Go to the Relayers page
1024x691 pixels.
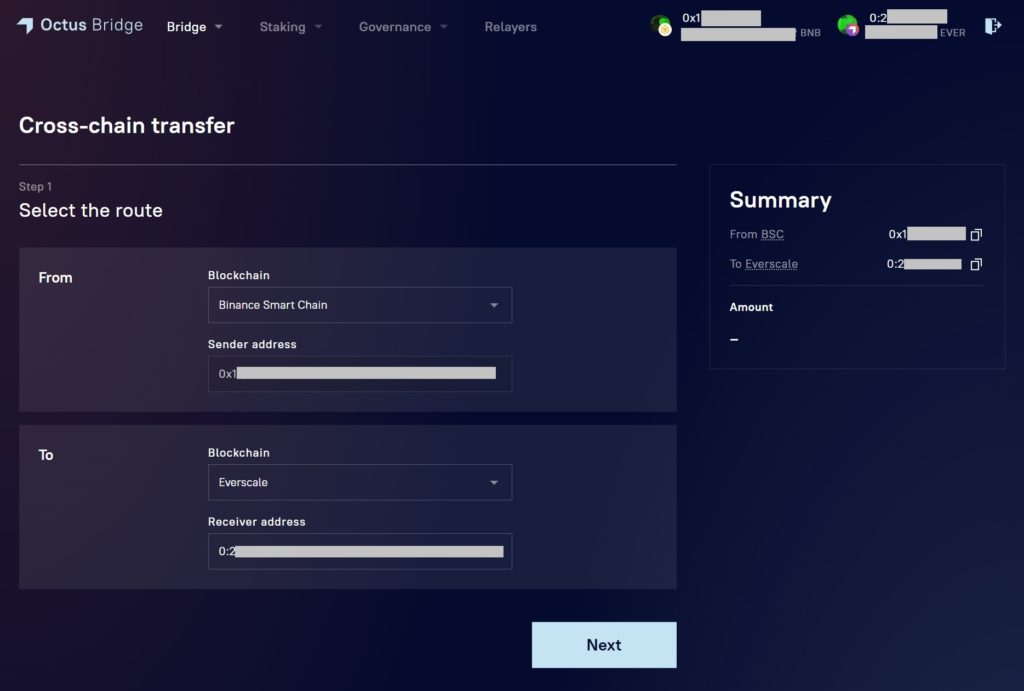click(x=510, y=27)
